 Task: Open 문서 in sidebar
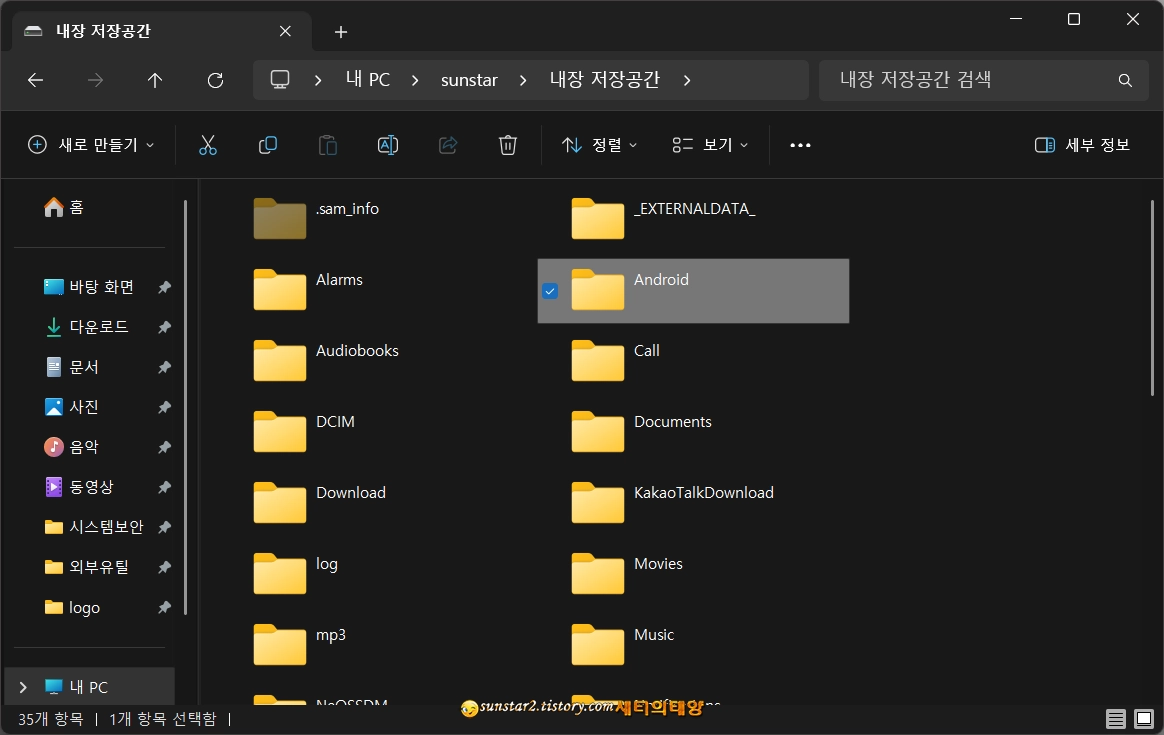(x=71, y=367)
